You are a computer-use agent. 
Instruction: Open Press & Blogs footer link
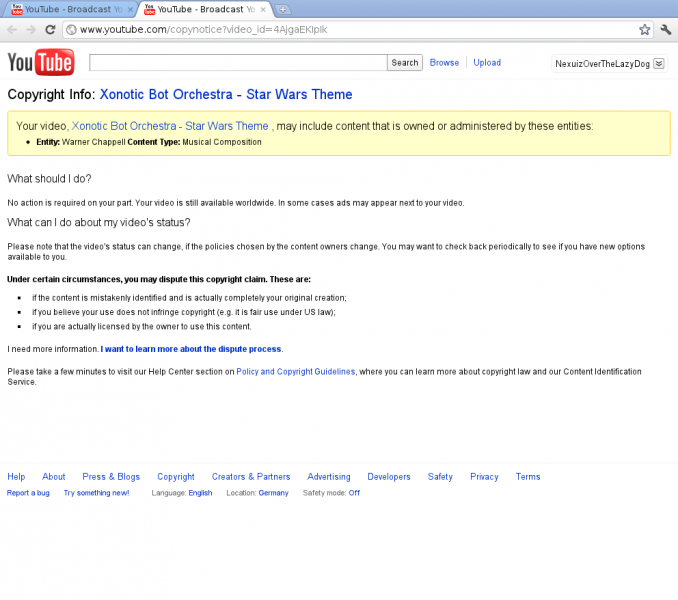click(111, 476)
